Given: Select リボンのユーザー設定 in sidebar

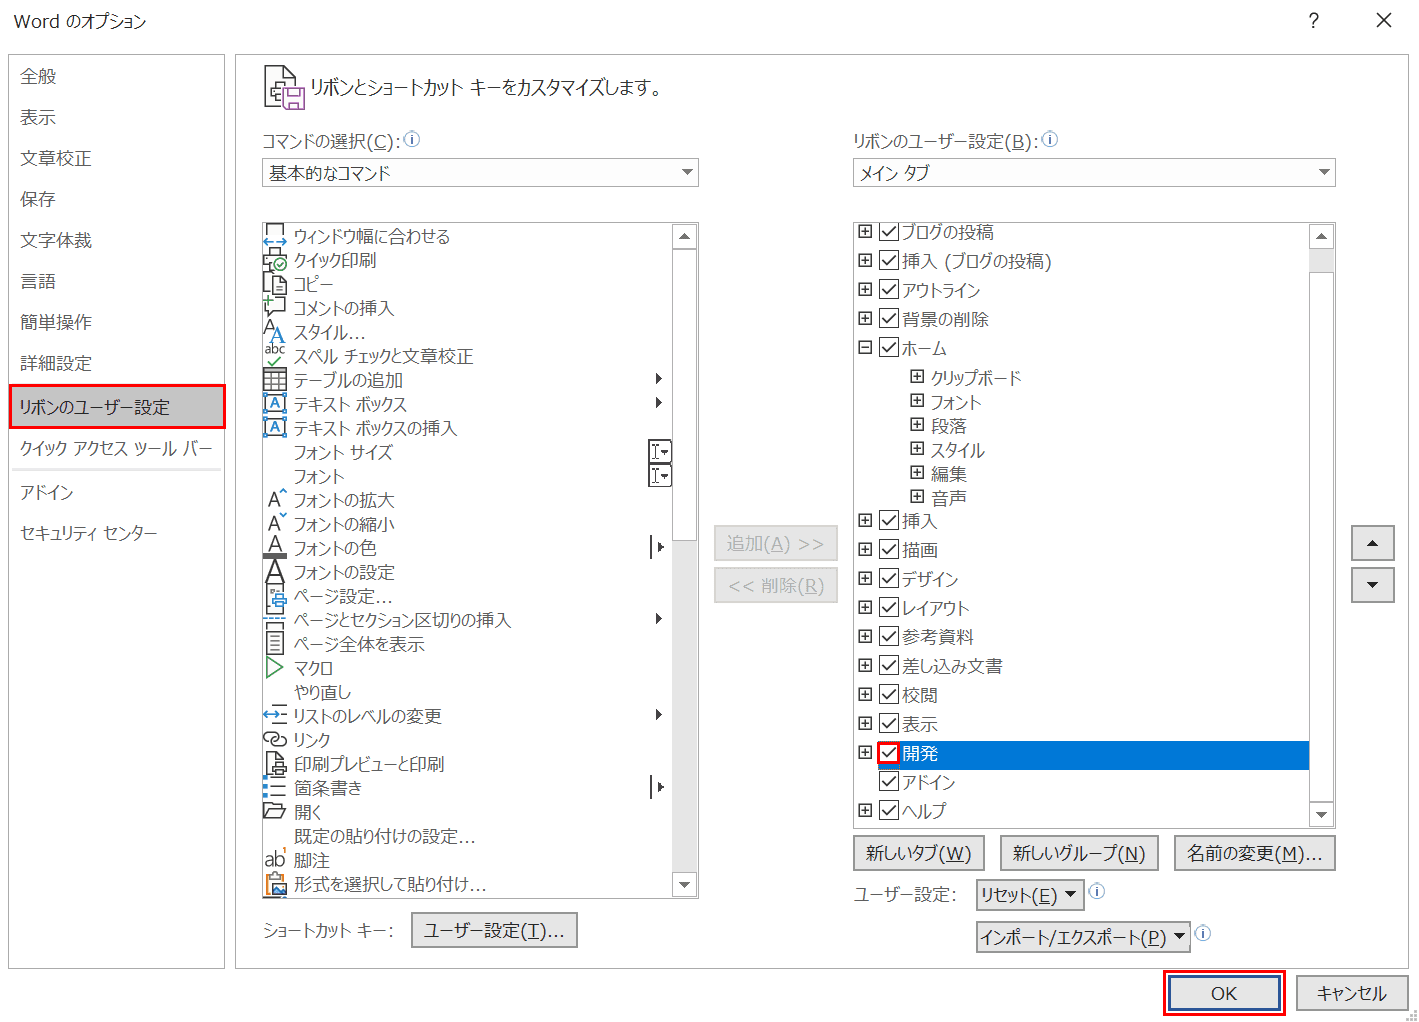Looking at the screenshot, I should [116, 407].
